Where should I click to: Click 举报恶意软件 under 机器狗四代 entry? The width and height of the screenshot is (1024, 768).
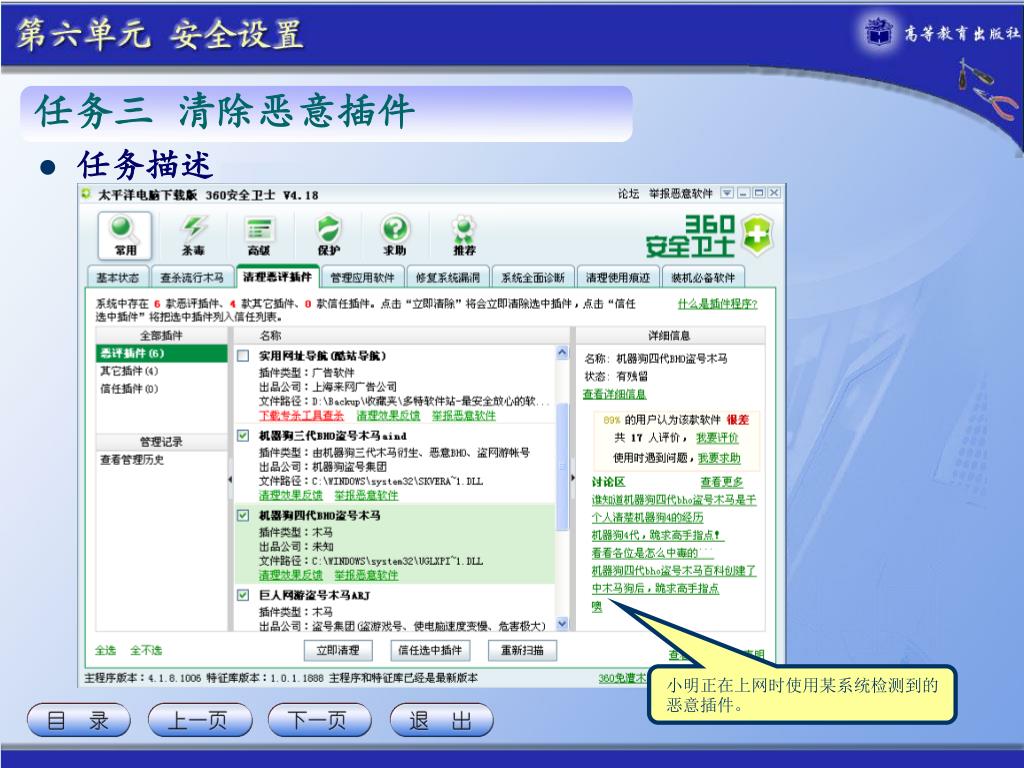(366, 575)
